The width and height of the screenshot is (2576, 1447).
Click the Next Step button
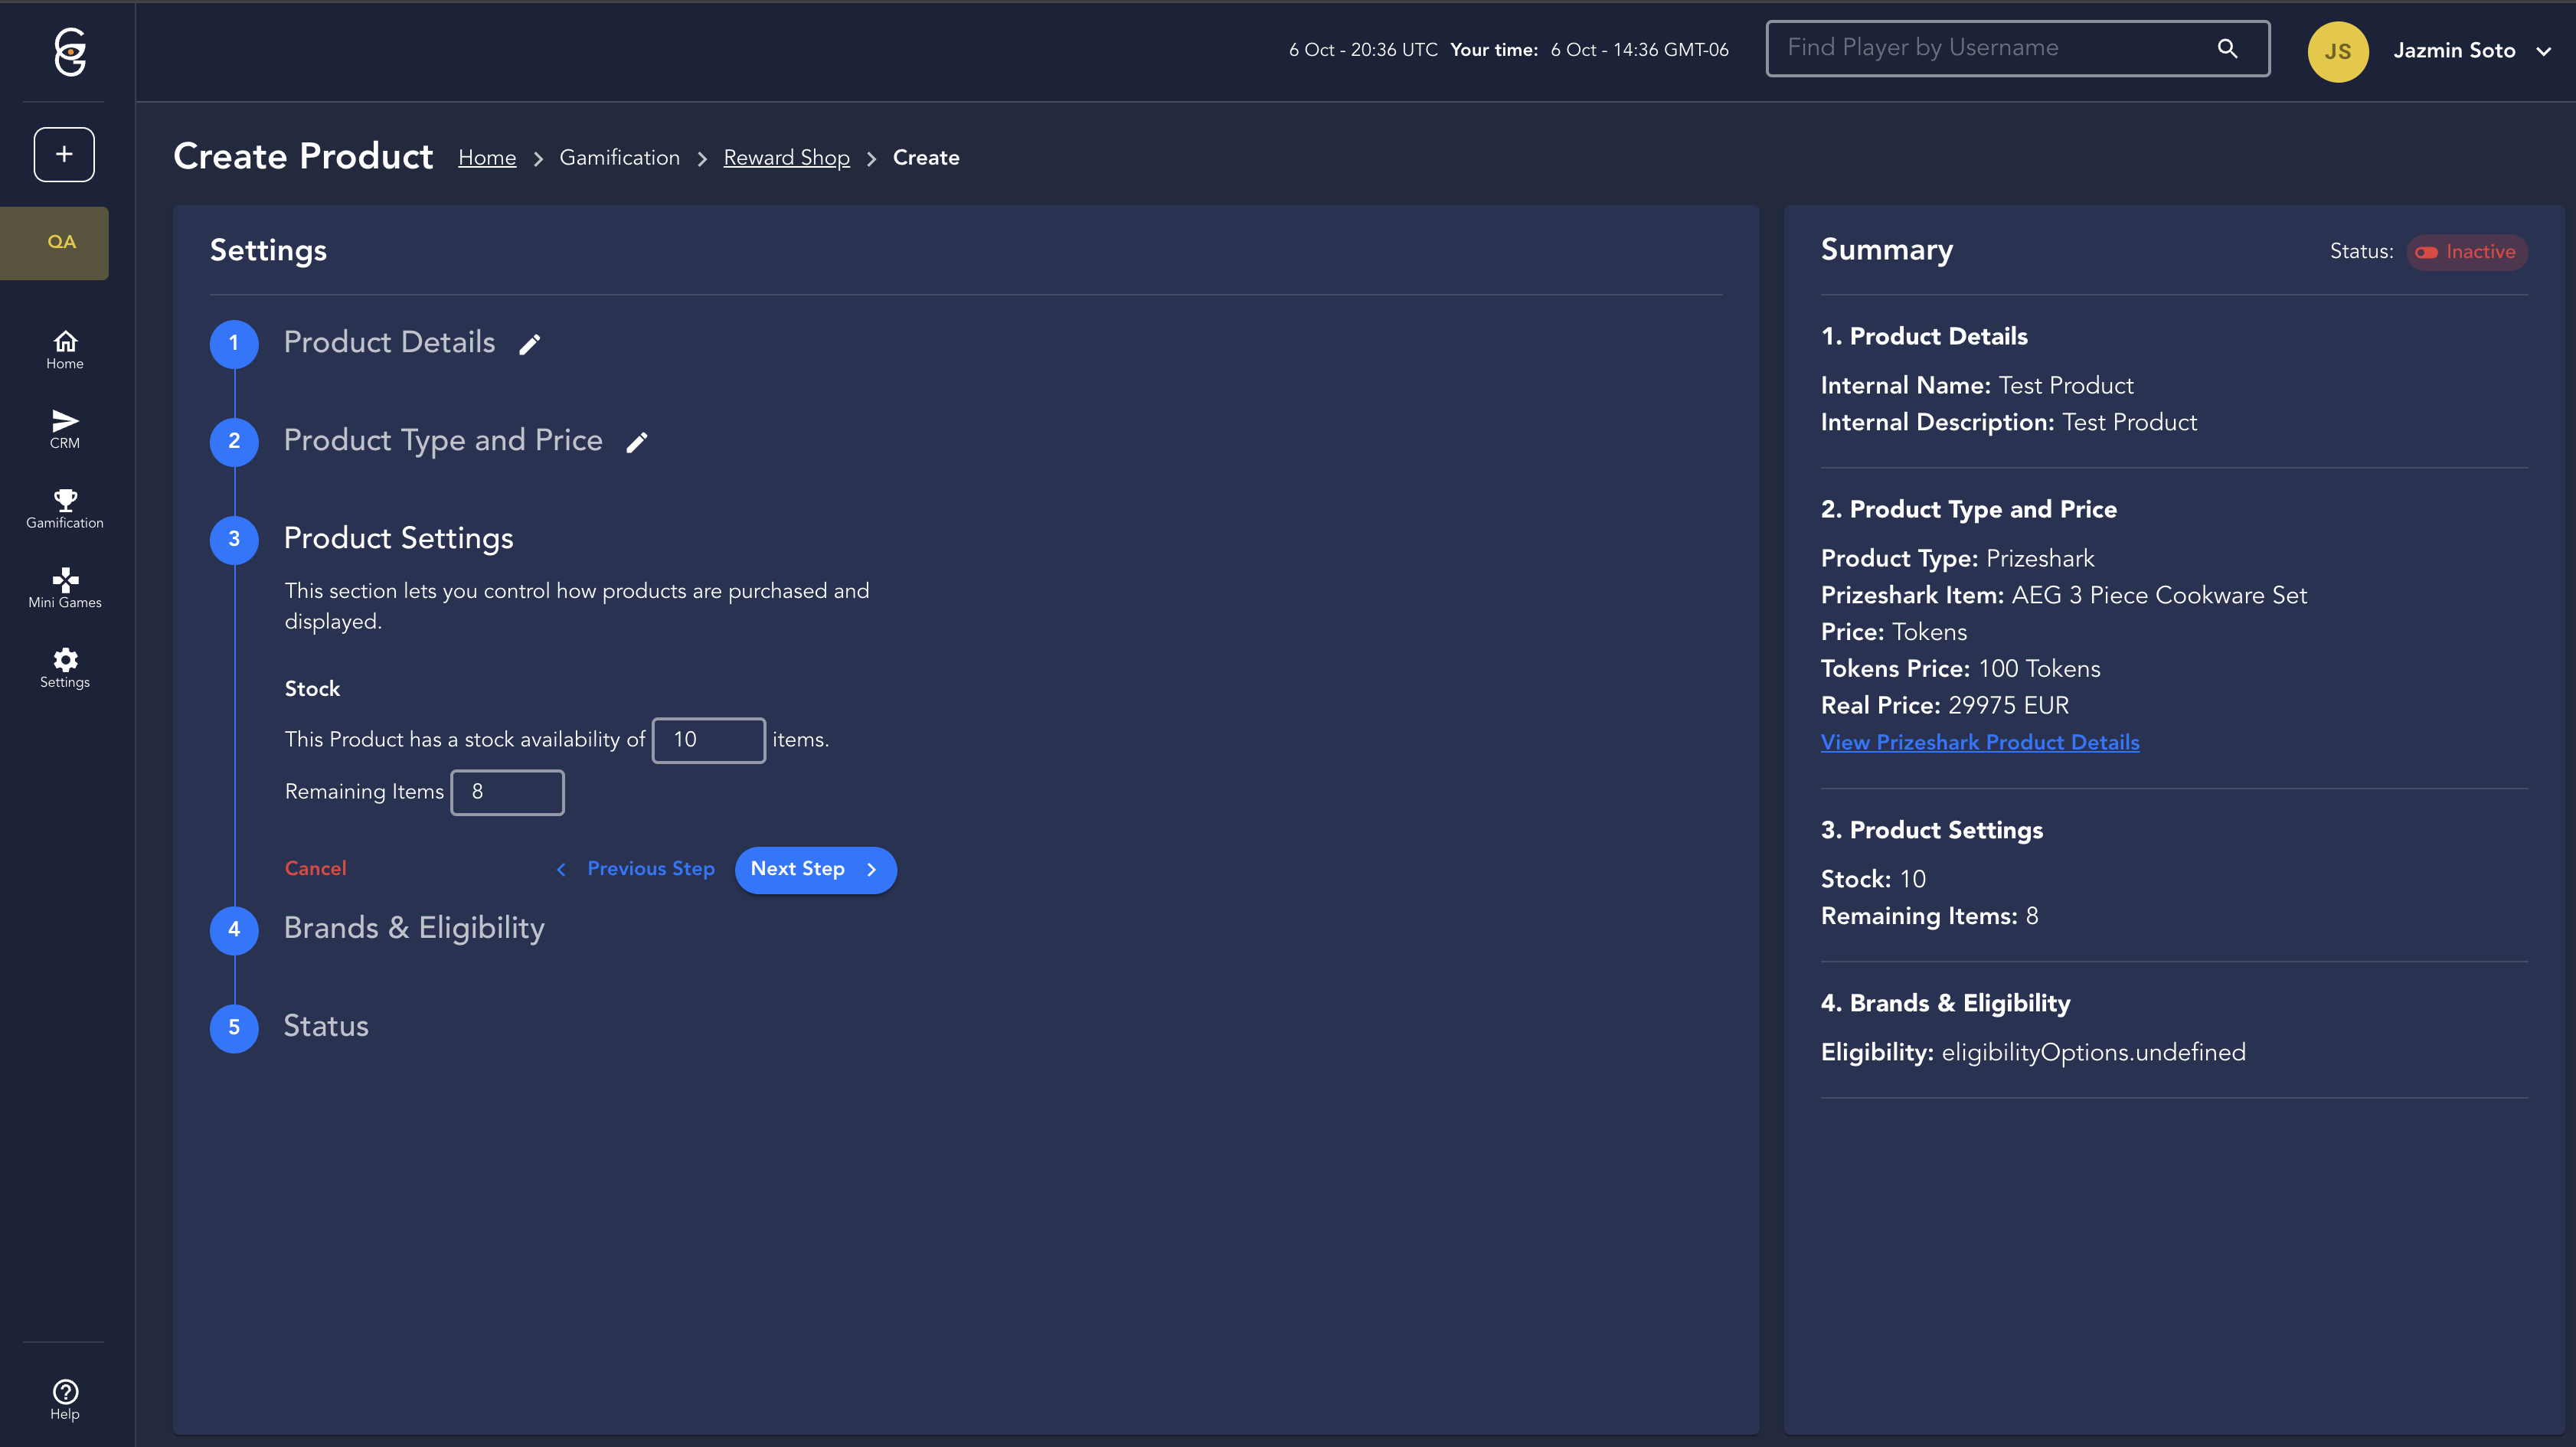coord(815,869)
